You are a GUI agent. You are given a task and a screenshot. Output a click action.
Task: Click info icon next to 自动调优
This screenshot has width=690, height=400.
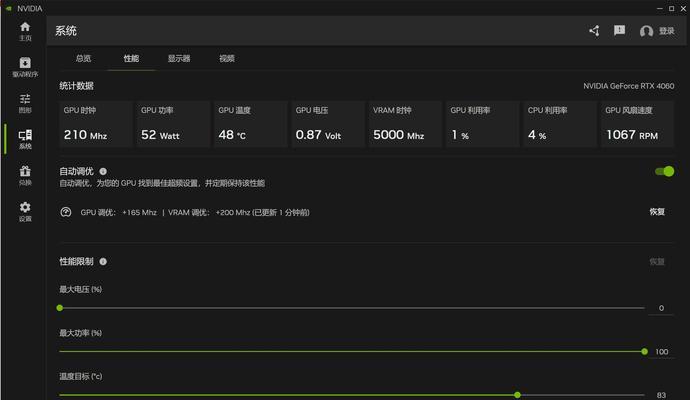[x=103, y=171]
